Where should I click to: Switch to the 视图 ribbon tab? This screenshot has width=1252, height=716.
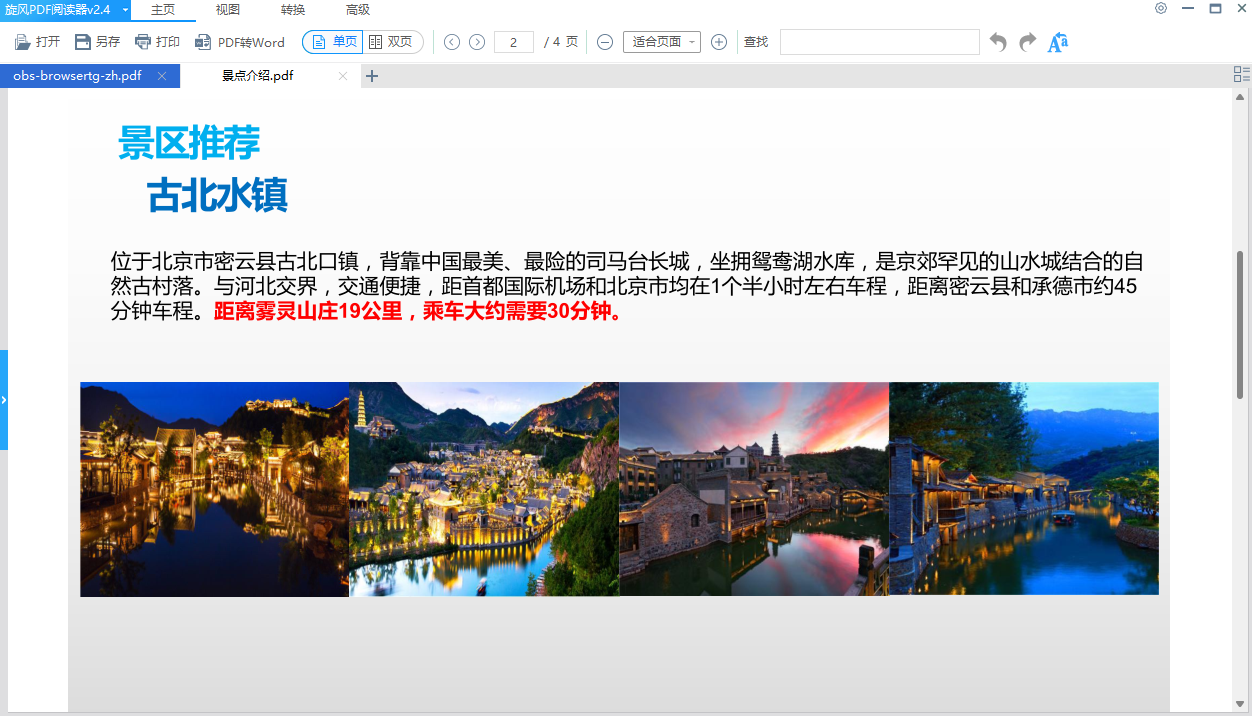pos(226,10)
